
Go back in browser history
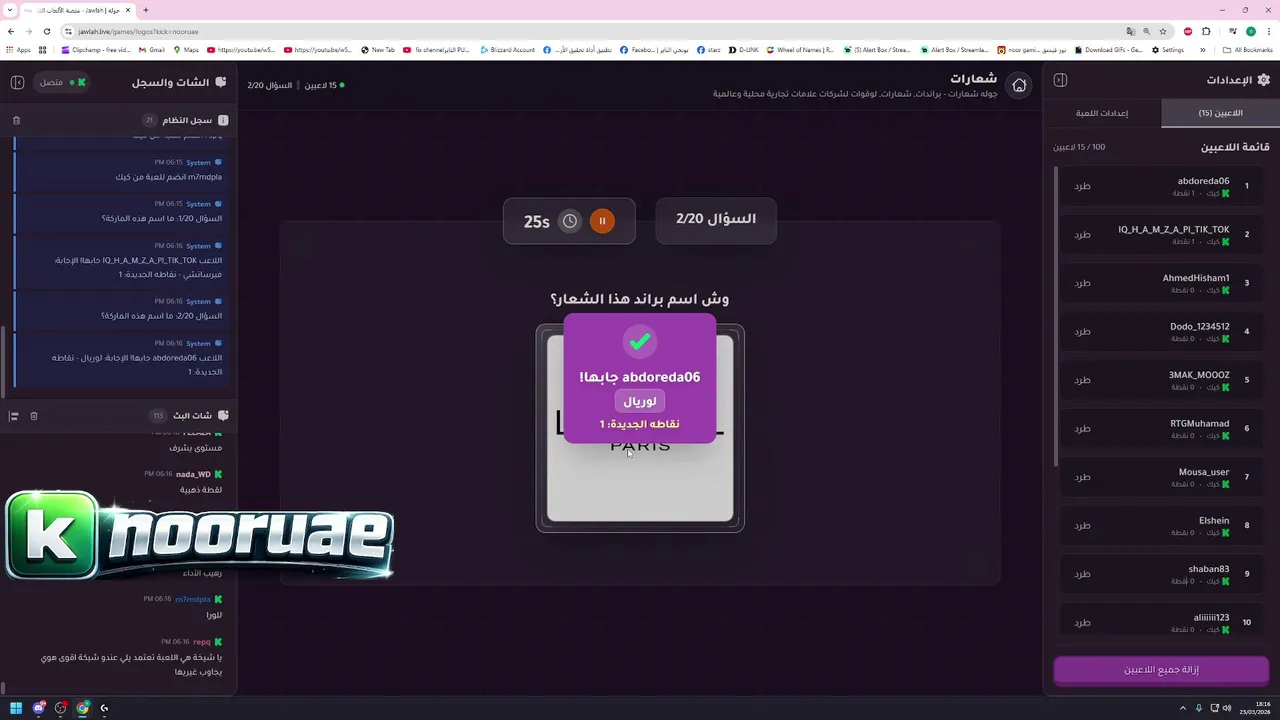tap(11, 31)
